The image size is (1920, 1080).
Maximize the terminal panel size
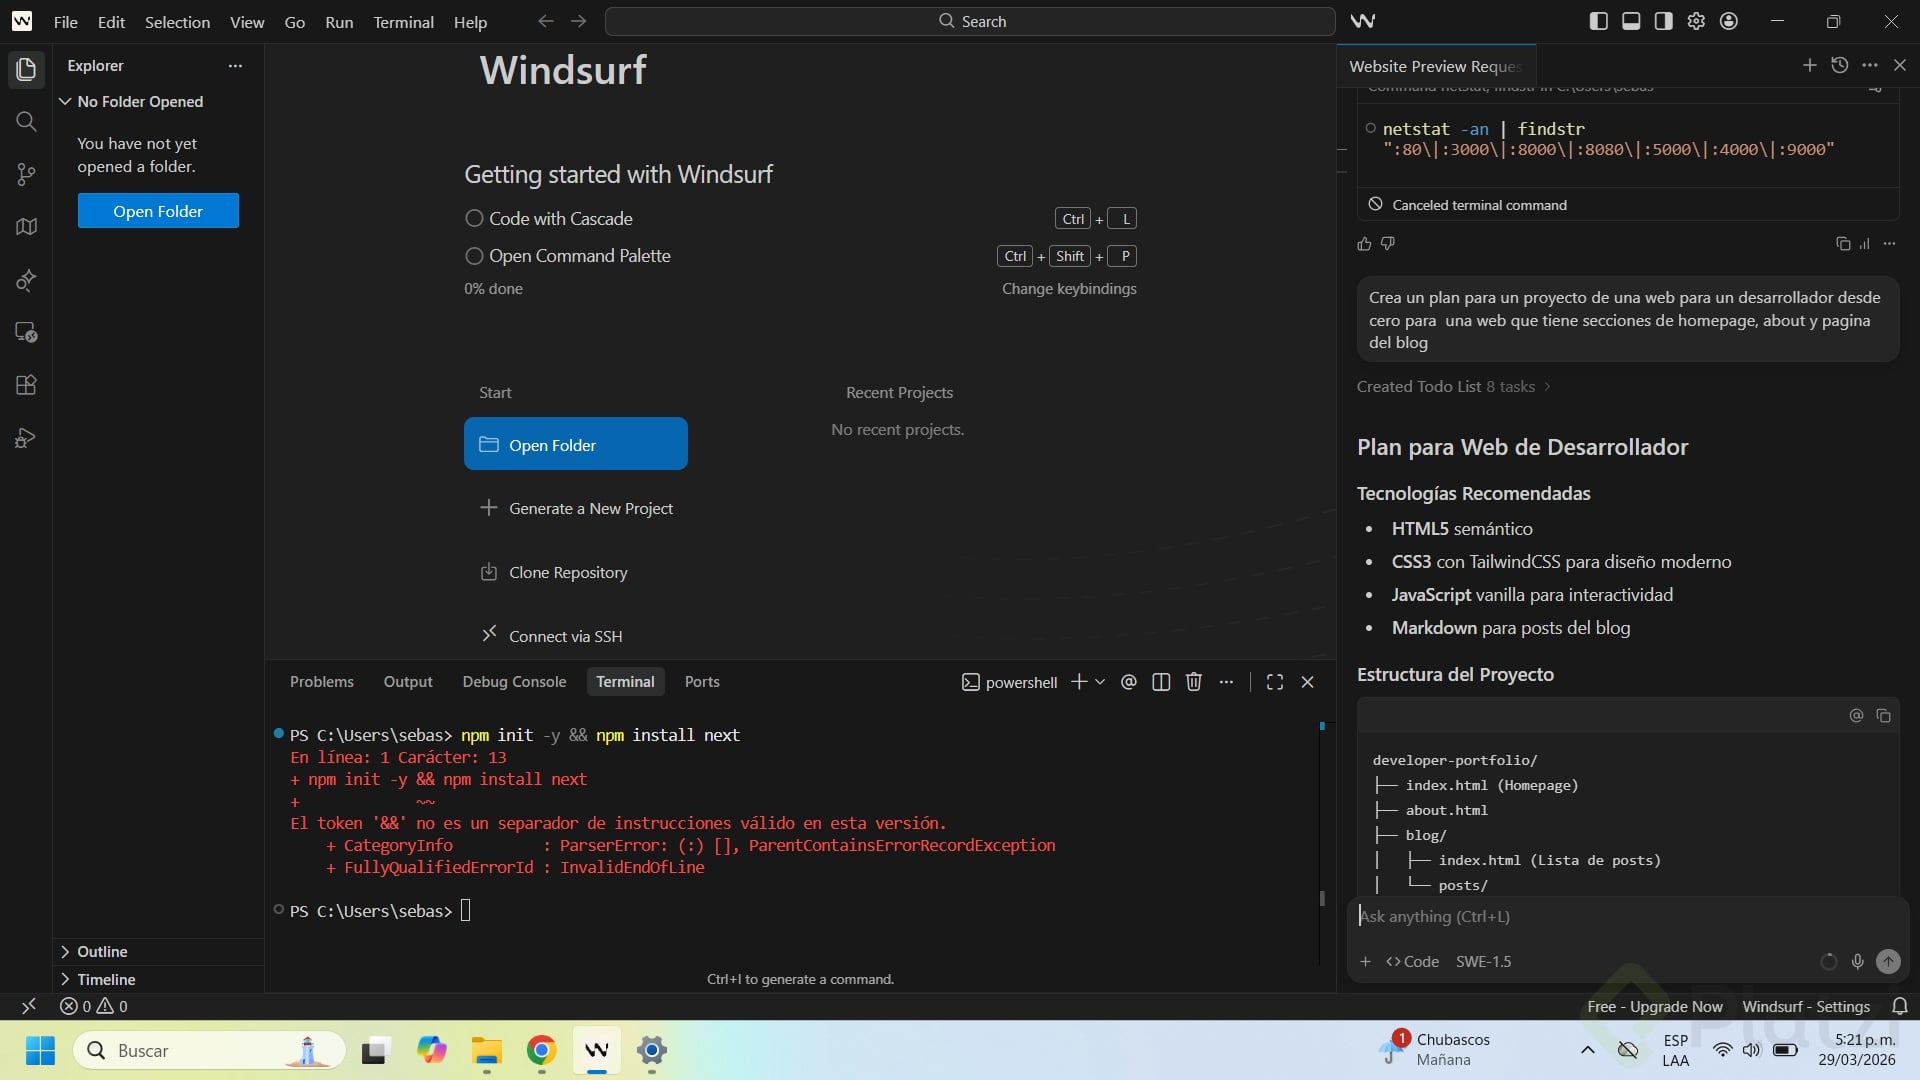[x=1274, y=682]
